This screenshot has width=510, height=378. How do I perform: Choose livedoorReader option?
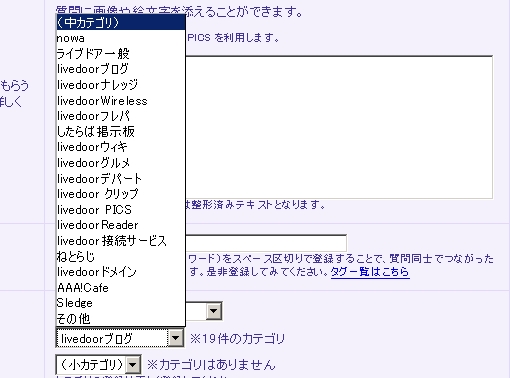121,225
